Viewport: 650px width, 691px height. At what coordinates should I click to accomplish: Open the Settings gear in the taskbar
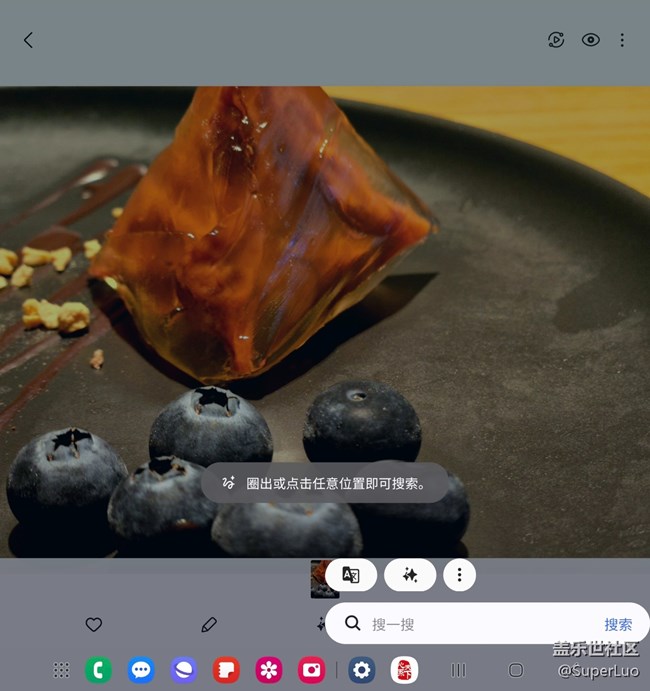(361, 670)
